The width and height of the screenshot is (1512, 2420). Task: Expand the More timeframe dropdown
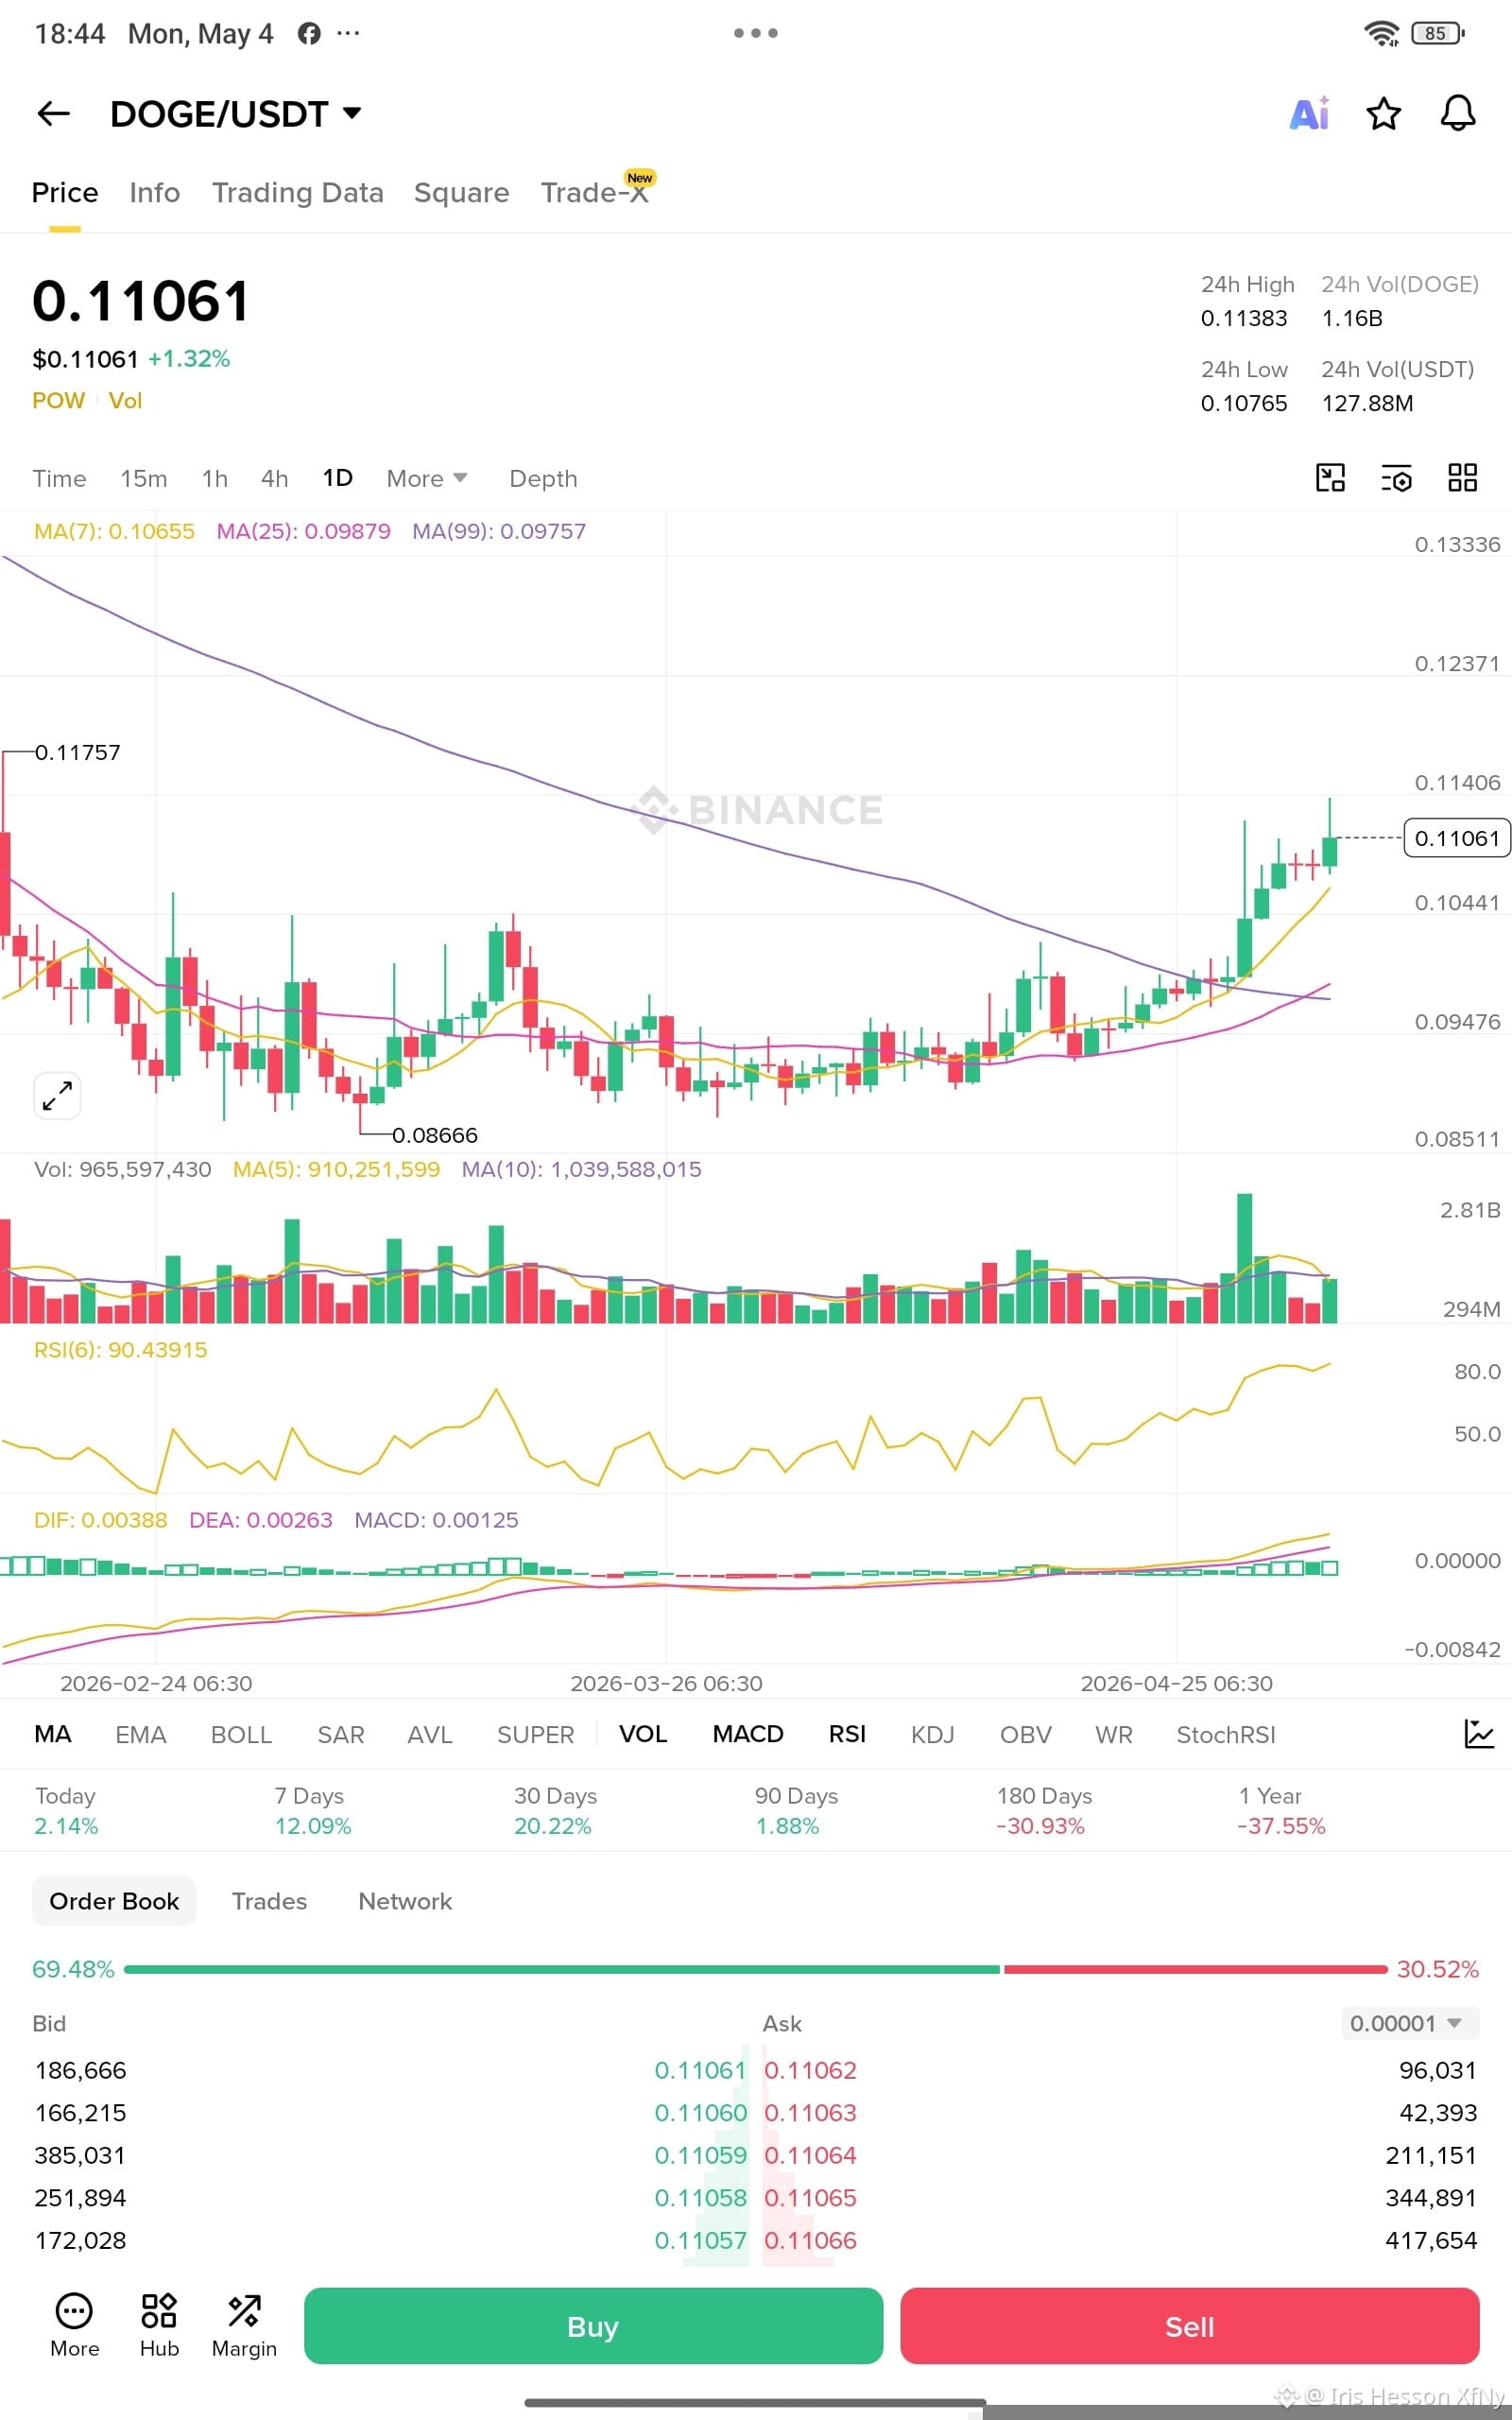click(x=427, y=478)
